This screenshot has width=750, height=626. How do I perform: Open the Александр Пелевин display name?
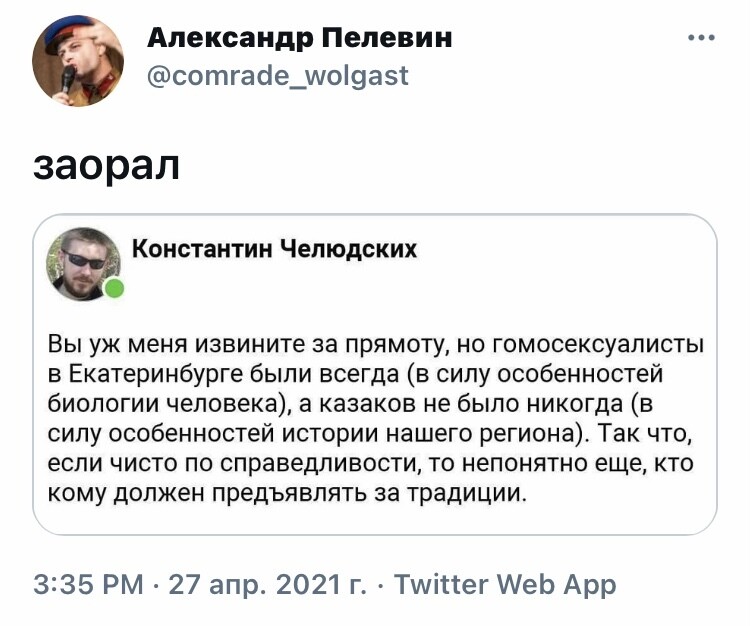[300, 38]
